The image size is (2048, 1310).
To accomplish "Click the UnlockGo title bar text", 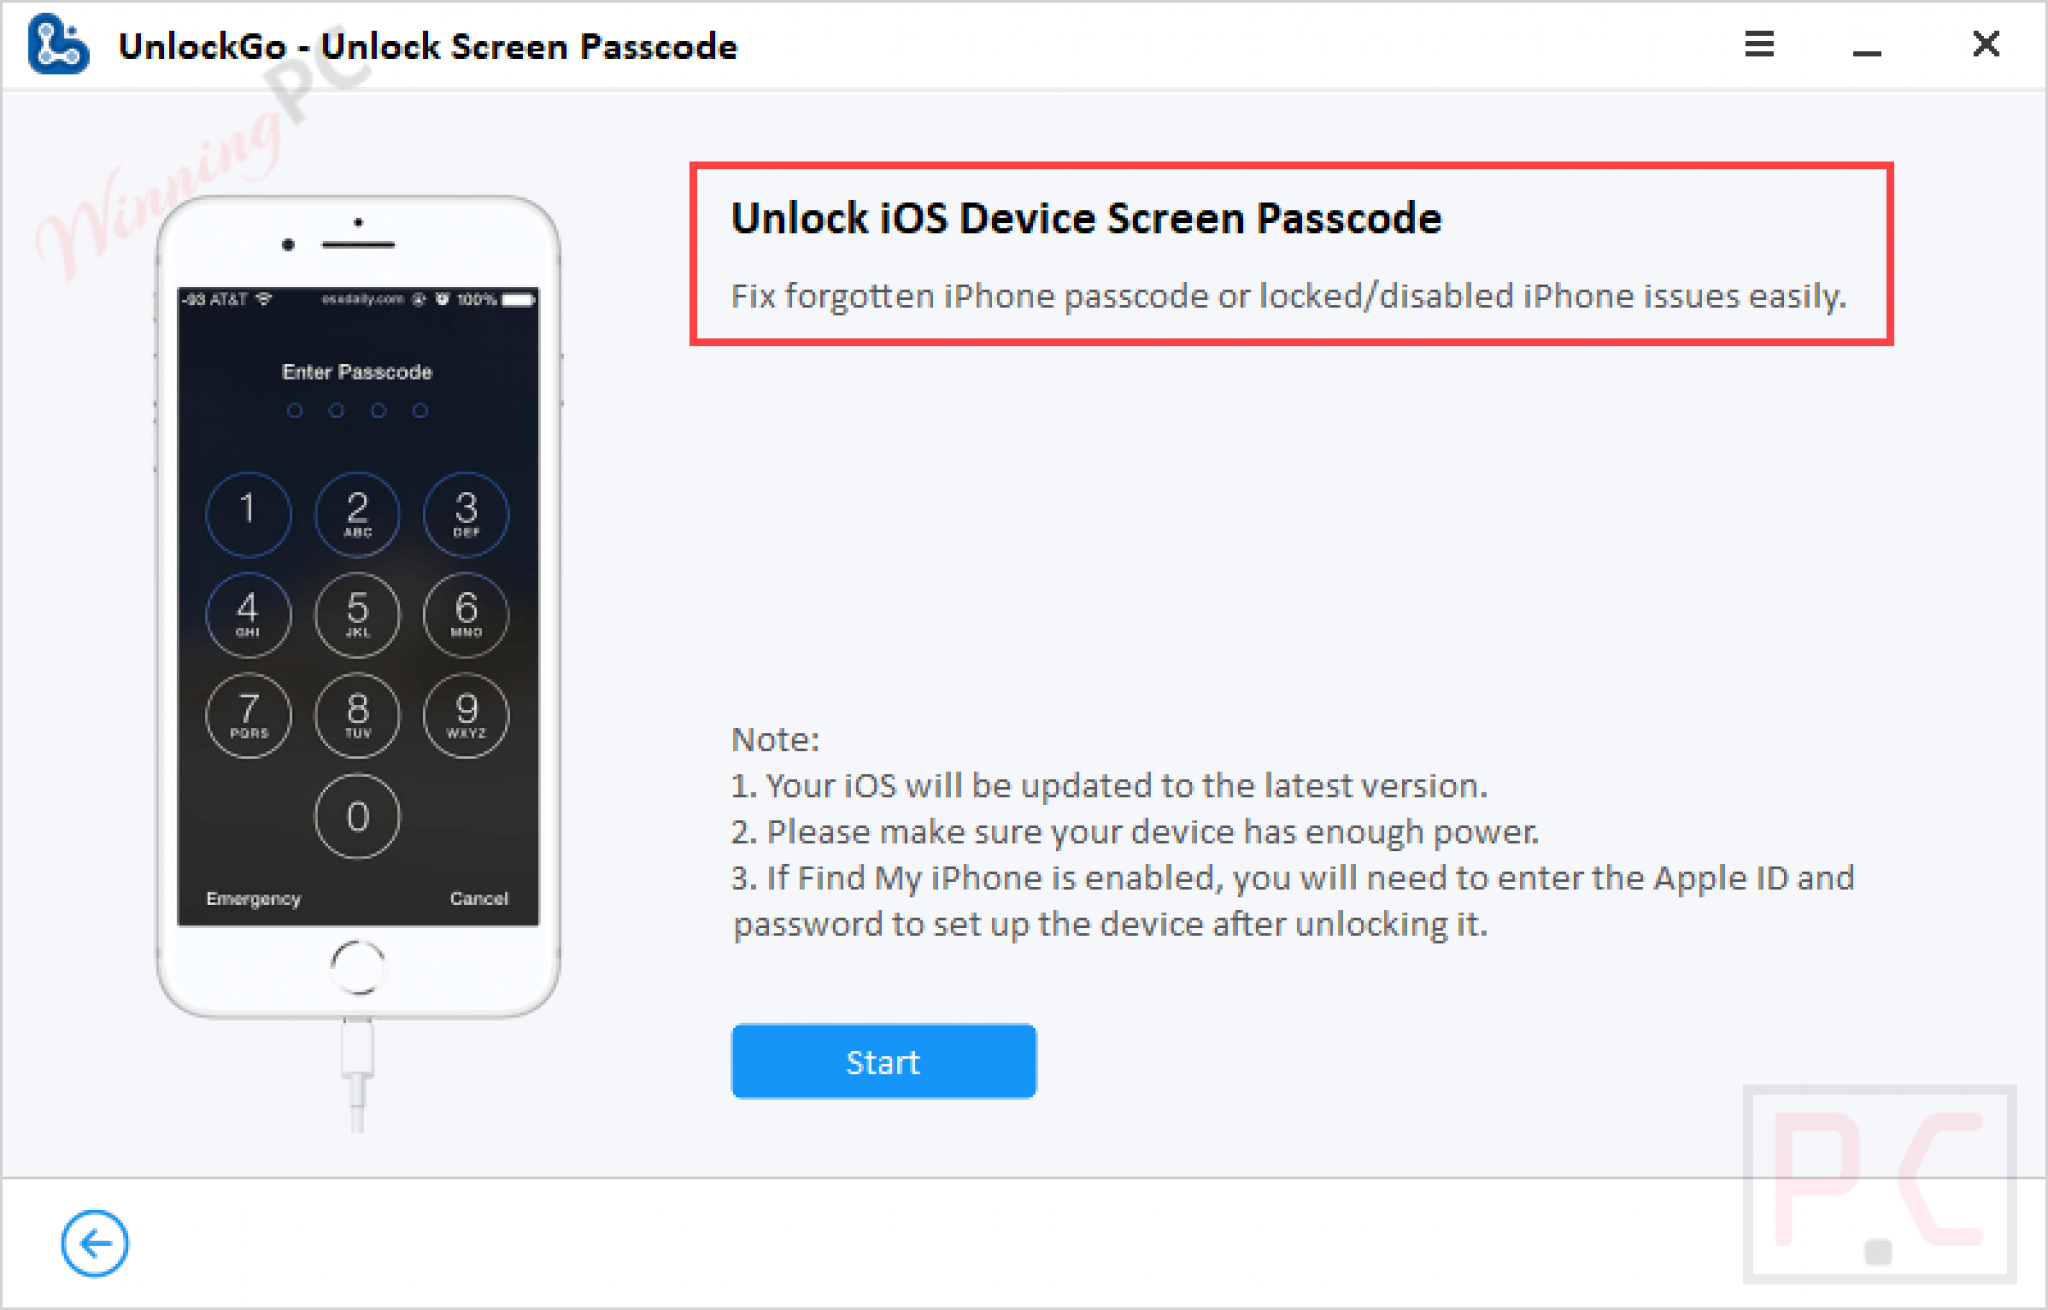I will (x=428, y=45).
